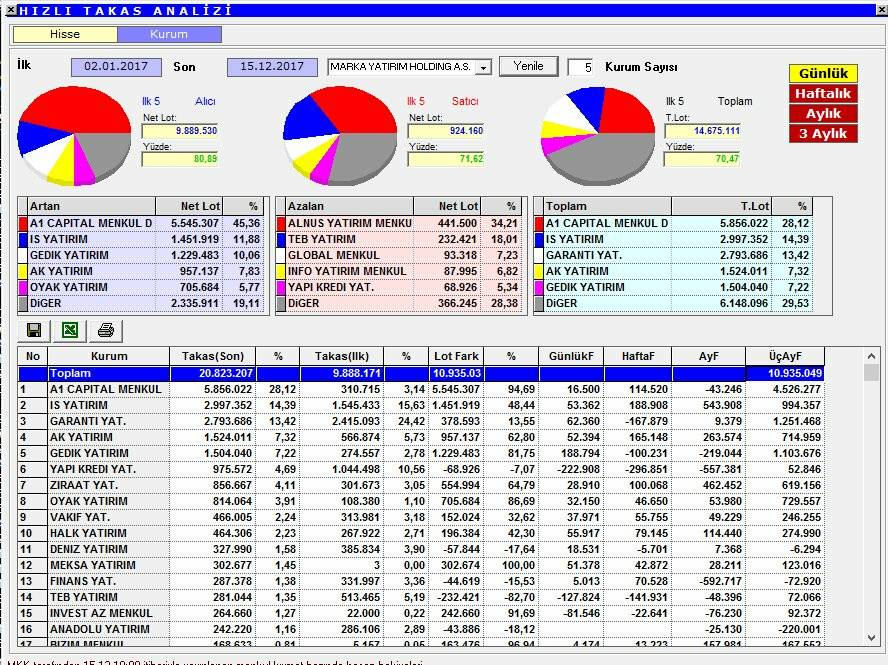Image resolution: width=888 pixels, height=665 pixels.
Task: Click the HaftaF column header
Action: [x=638, y=356]
